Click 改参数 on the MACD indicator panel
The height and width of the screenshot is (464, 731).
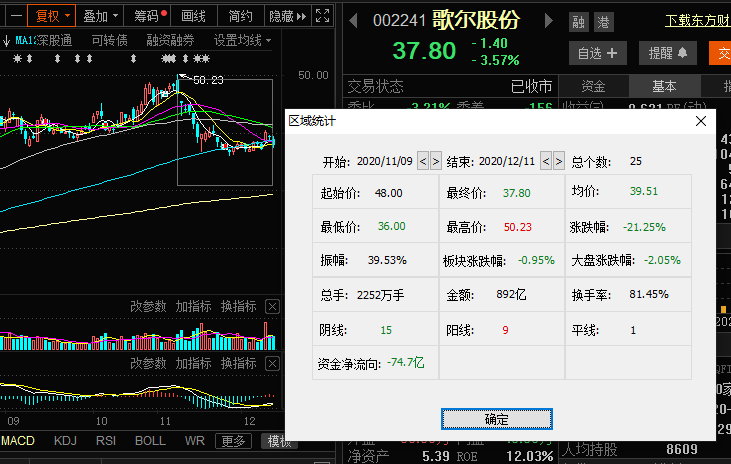point(148,363)
